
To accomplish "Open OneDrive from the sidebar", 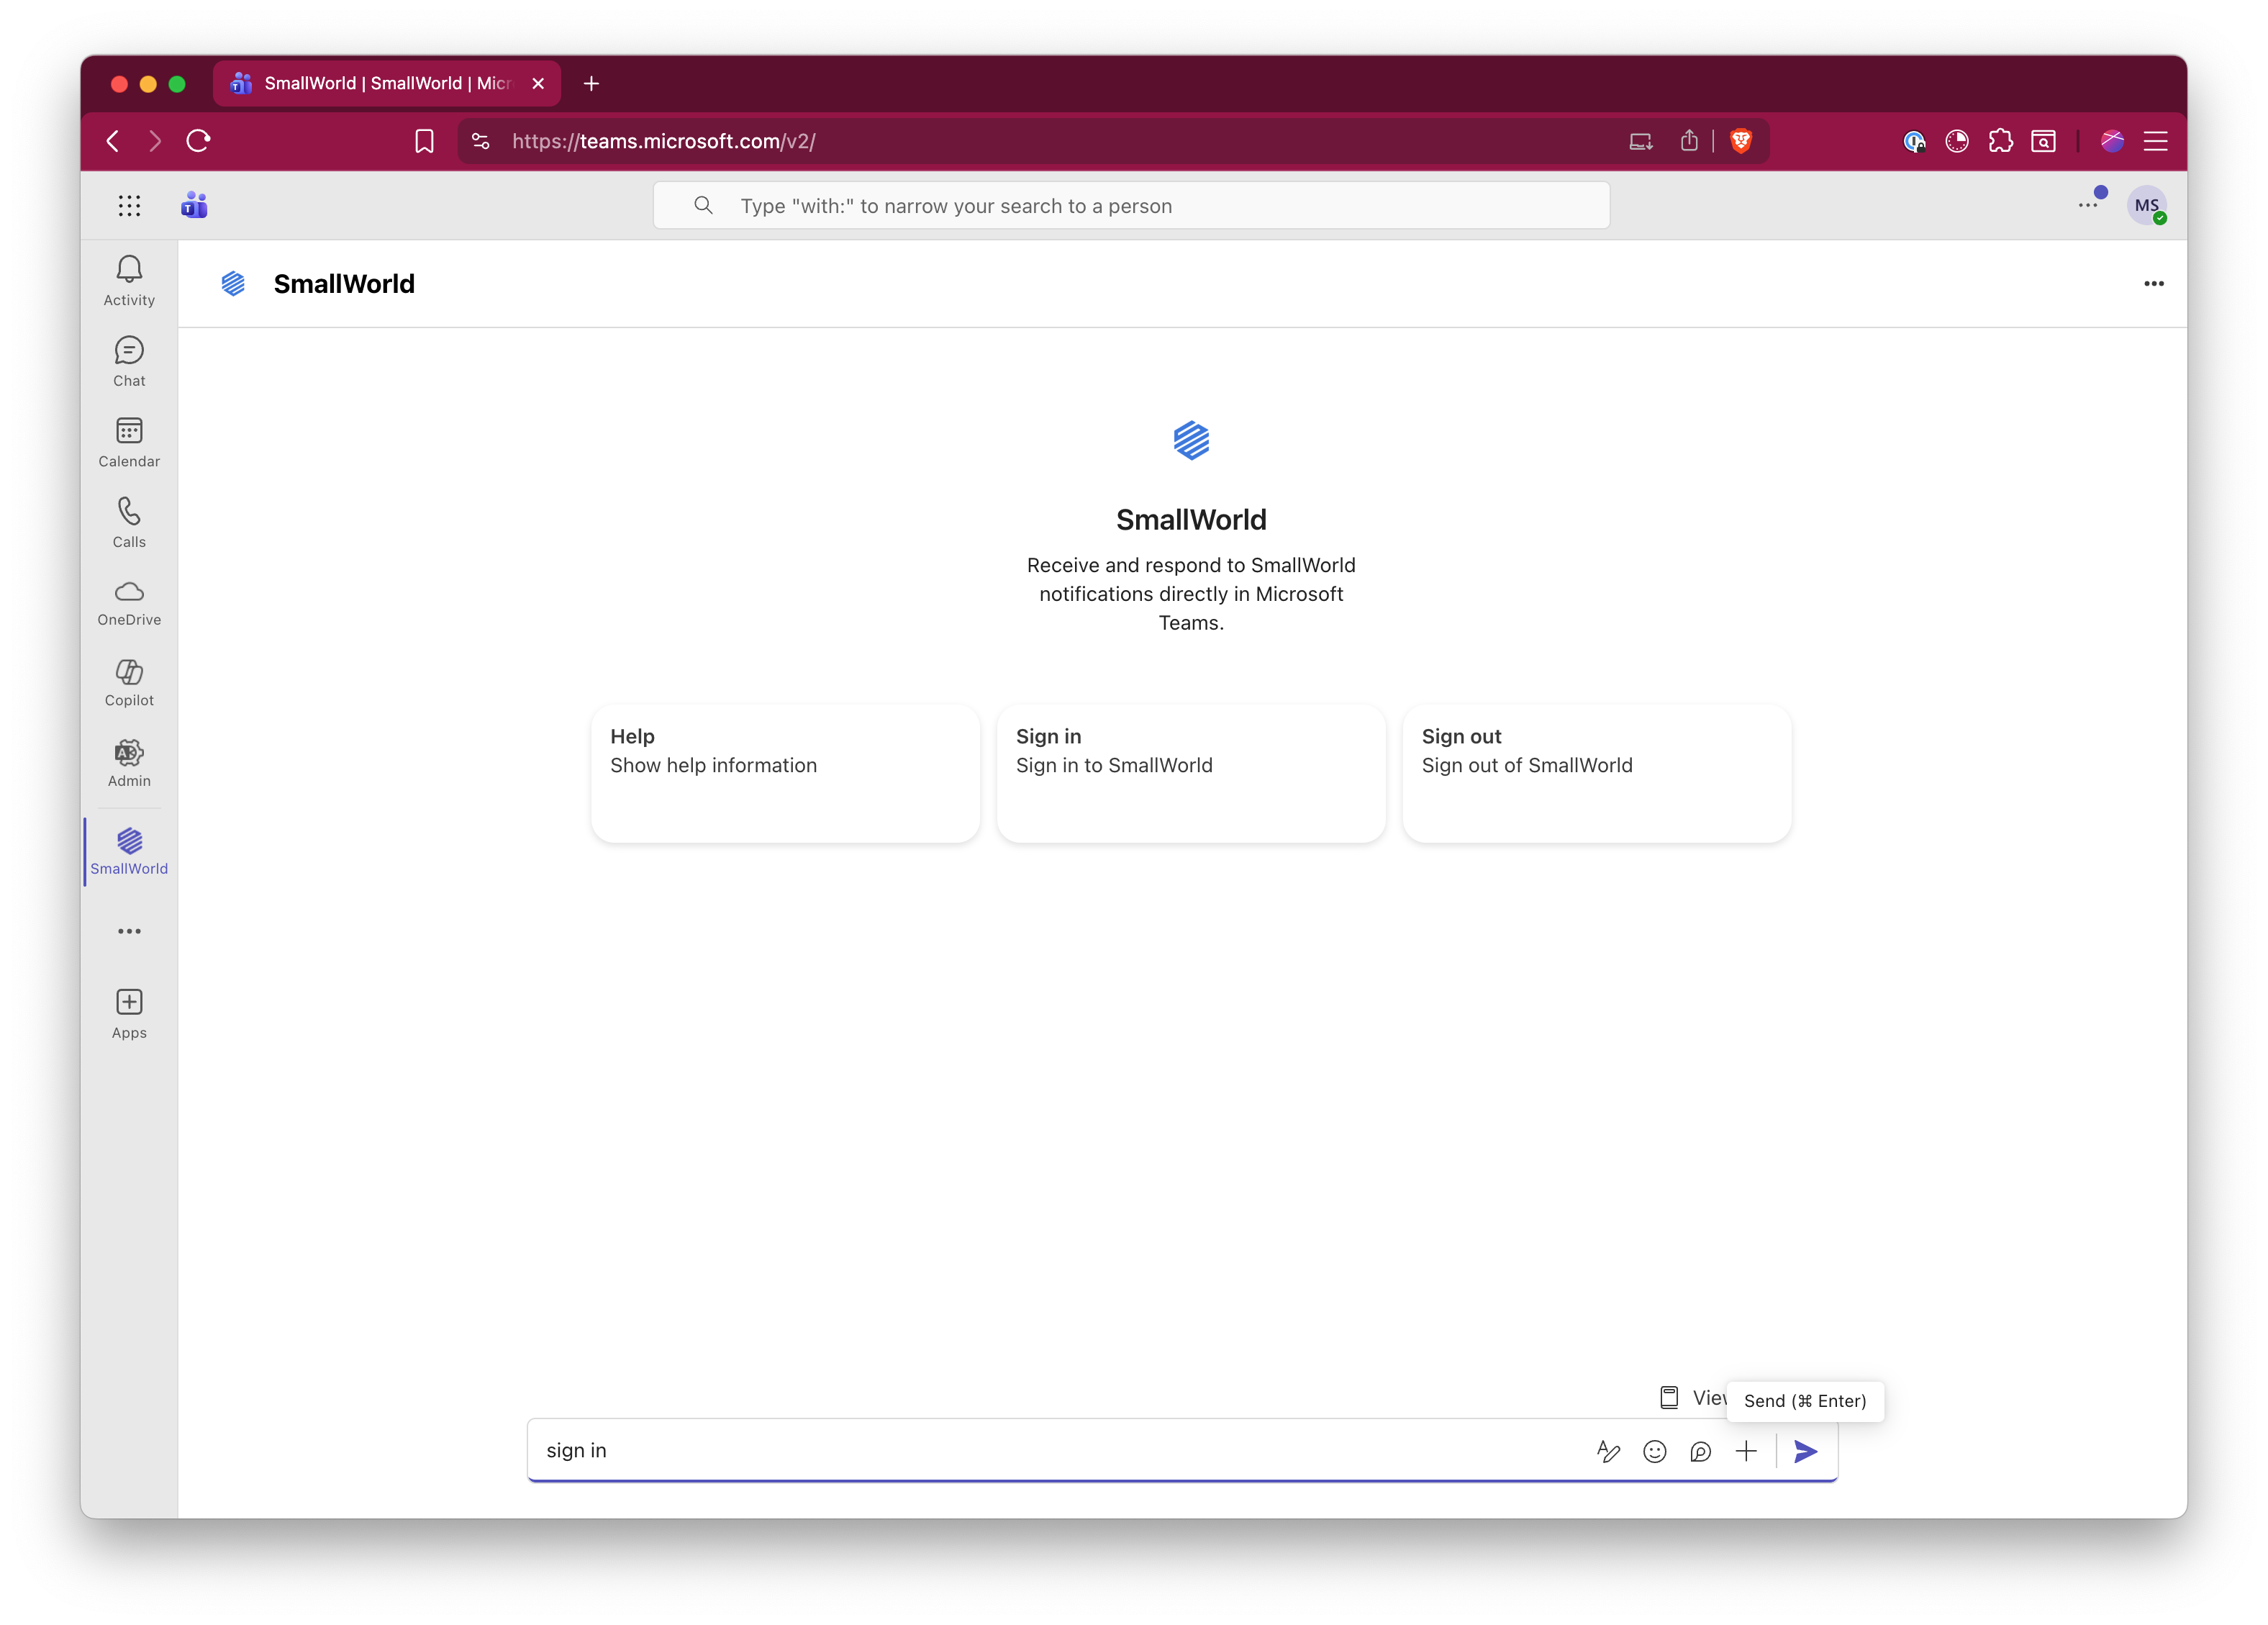I will (129, 602).
